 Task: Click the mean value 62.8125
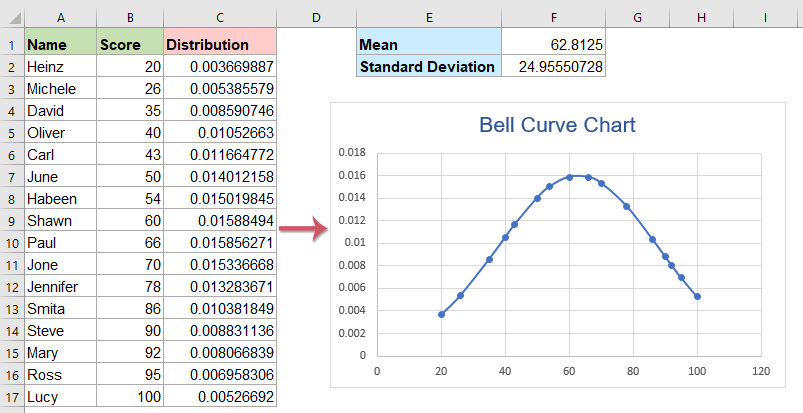554,45
